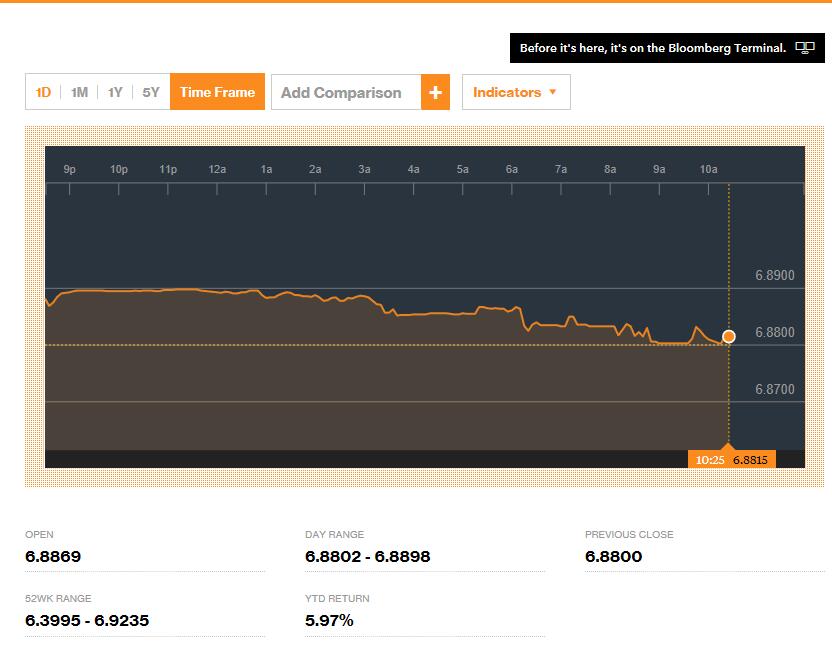Click the YTD Return value 5.97%
Screen dimensions: 832x651
(x=329, y=621)
